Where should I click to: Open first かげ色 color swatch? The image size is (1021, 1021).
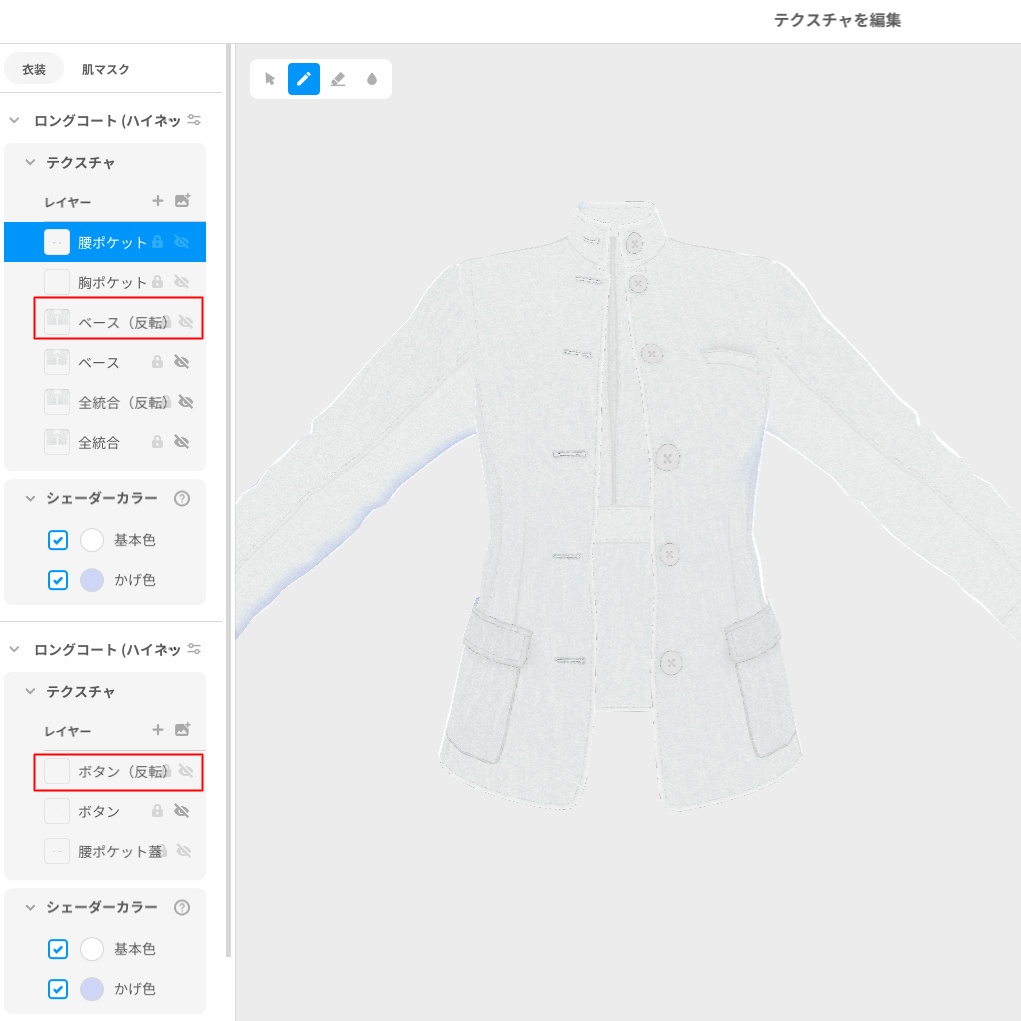[x=92, y=580]
